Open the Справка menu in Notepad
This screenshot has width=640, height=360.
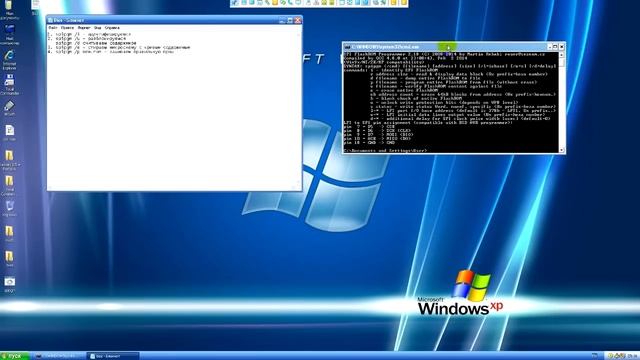pyautogui.click(x=112, y=28)
